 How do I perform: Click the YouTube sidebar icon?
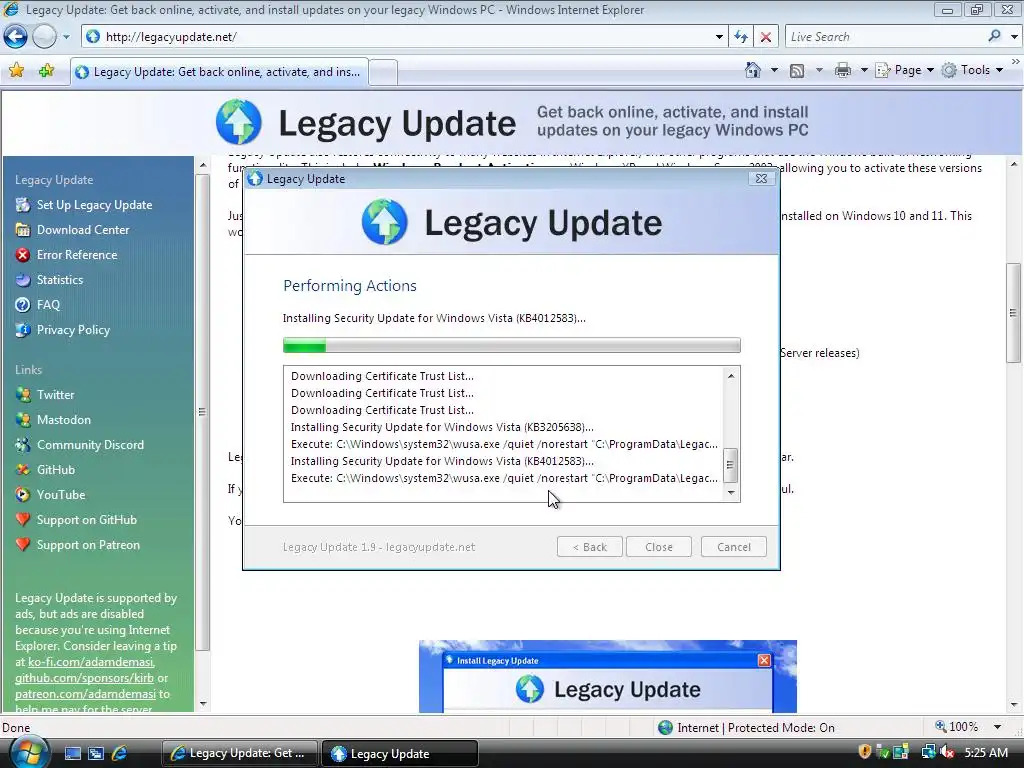[23, 494]
